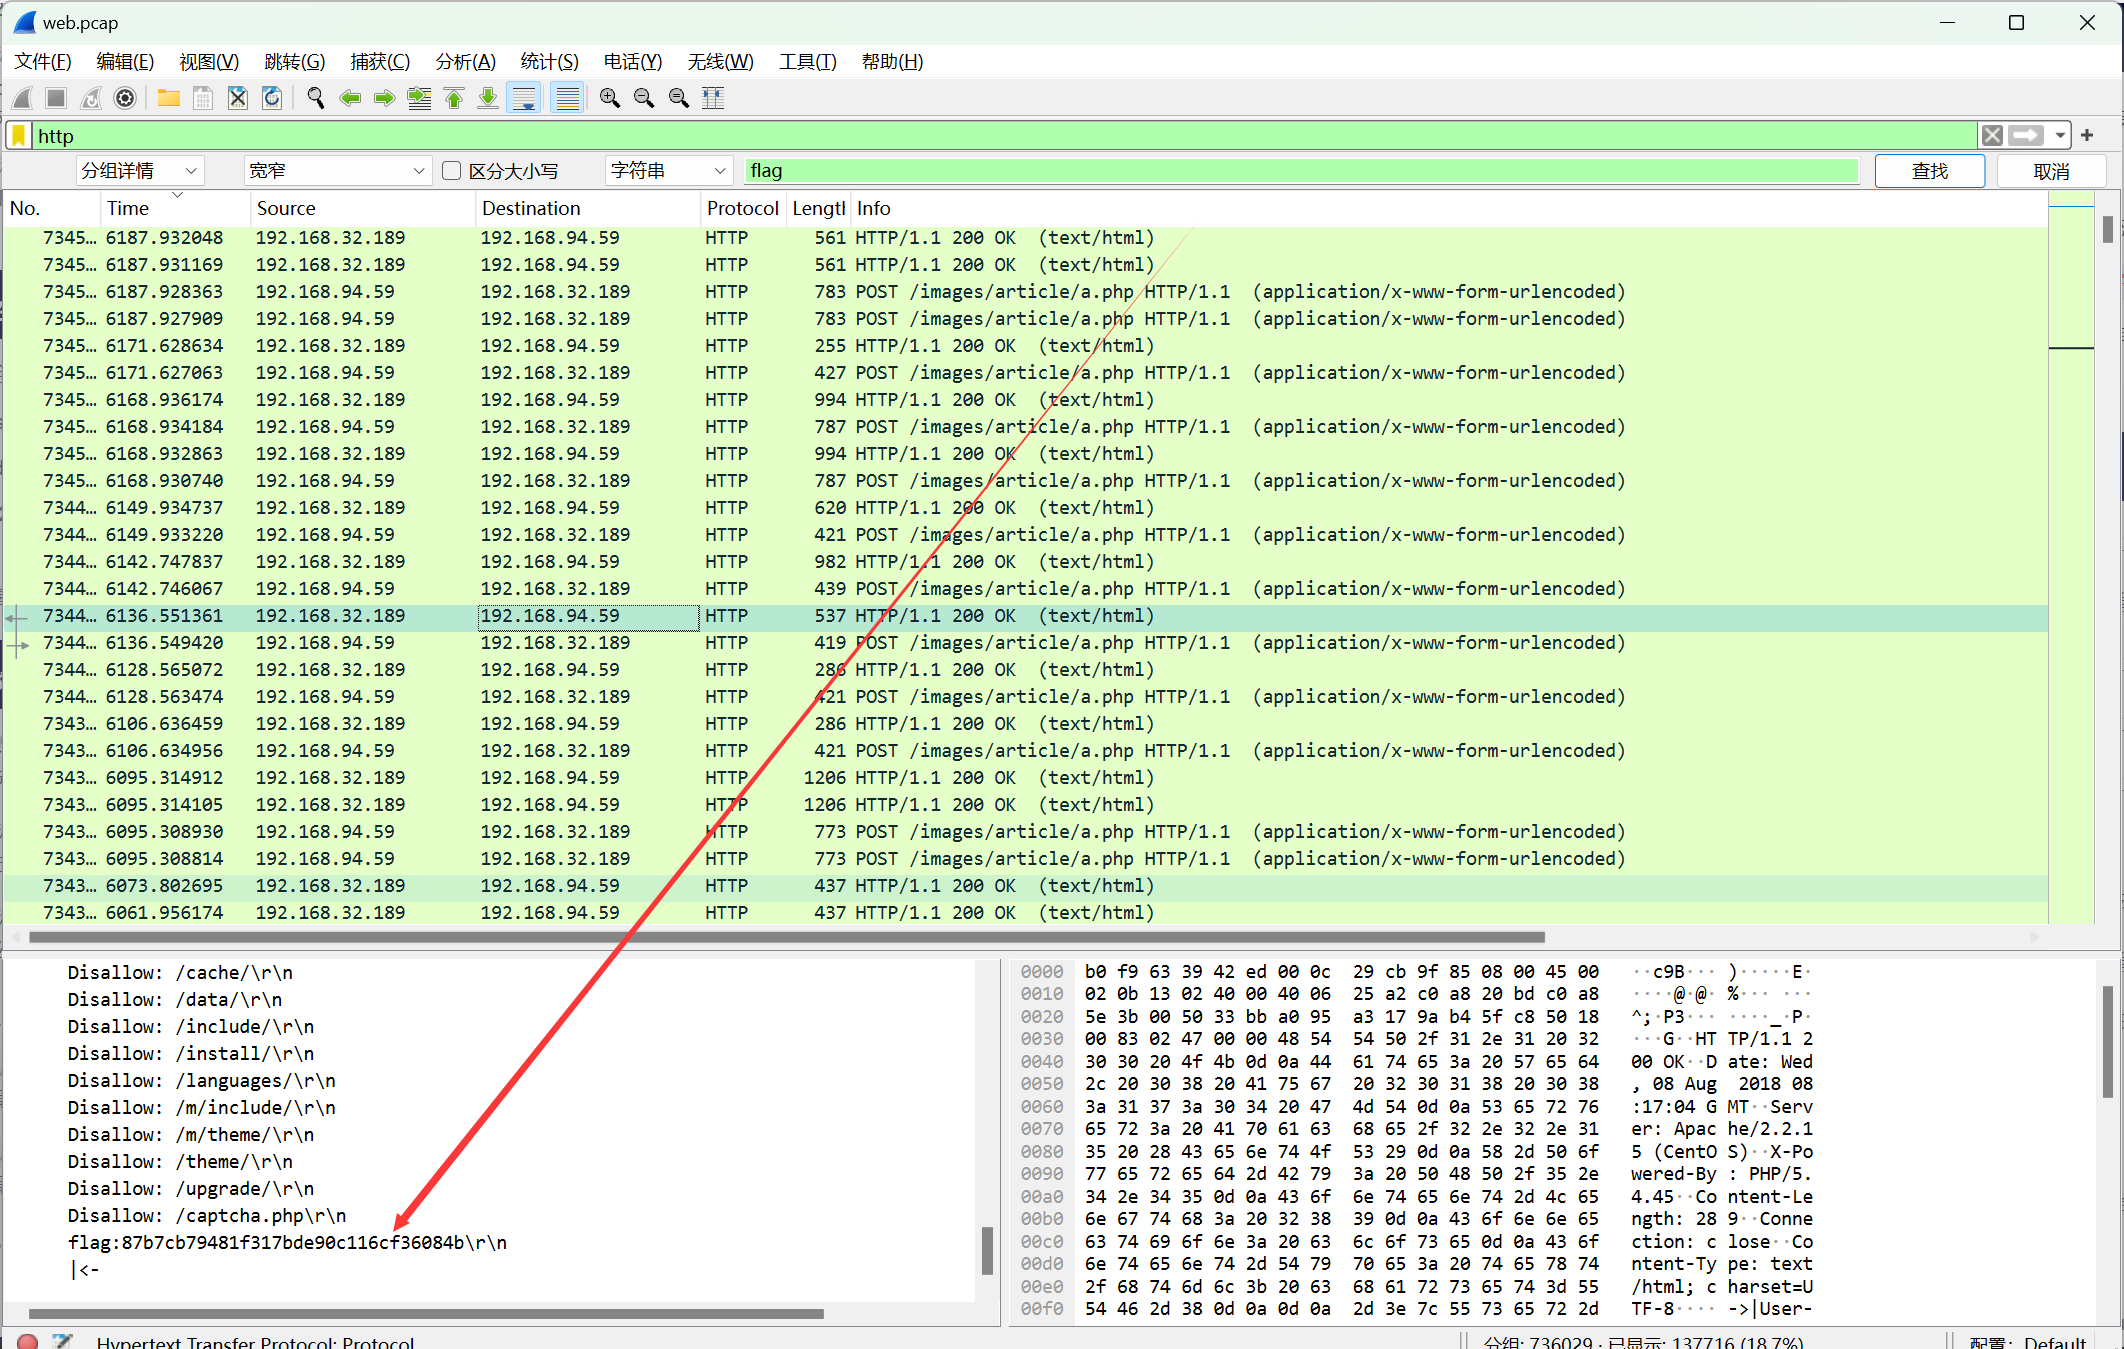Expand the 宽窄 charset dropdown

pos(337,171)
